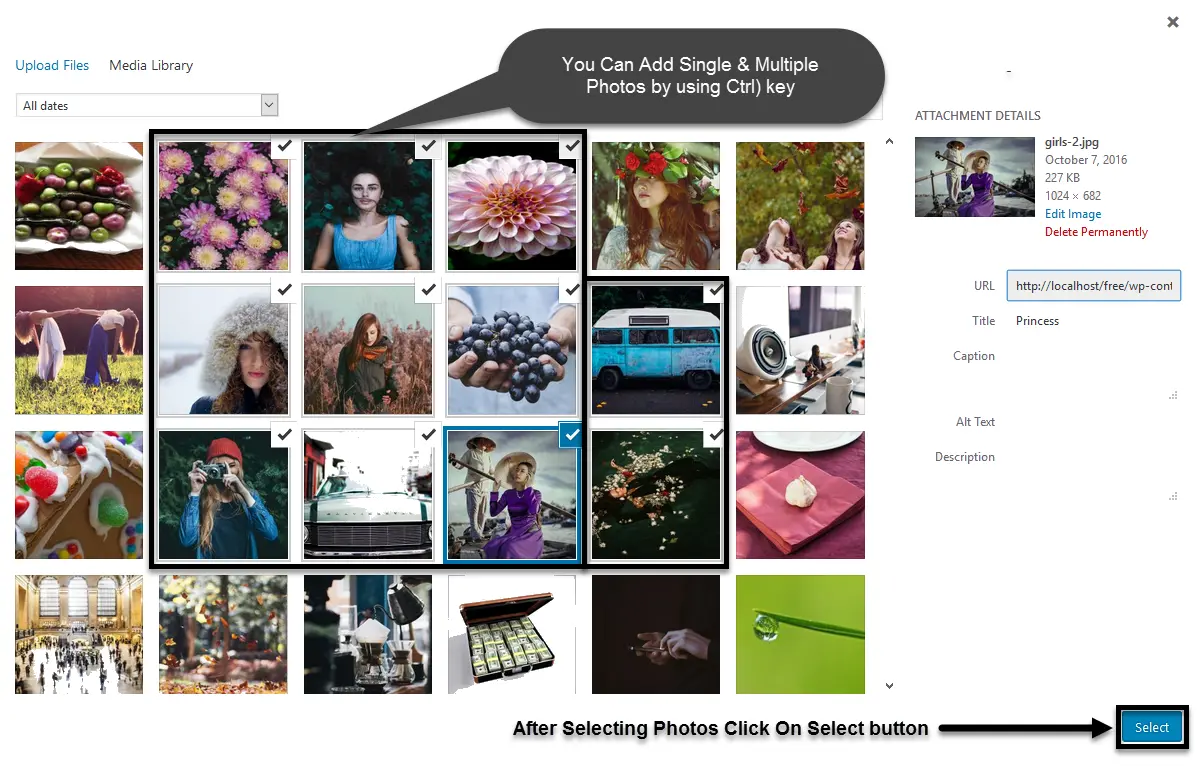The image size is (1197, 766).
Task: Select the water droplet on grass thumbnail
Action: click(800, 635)
